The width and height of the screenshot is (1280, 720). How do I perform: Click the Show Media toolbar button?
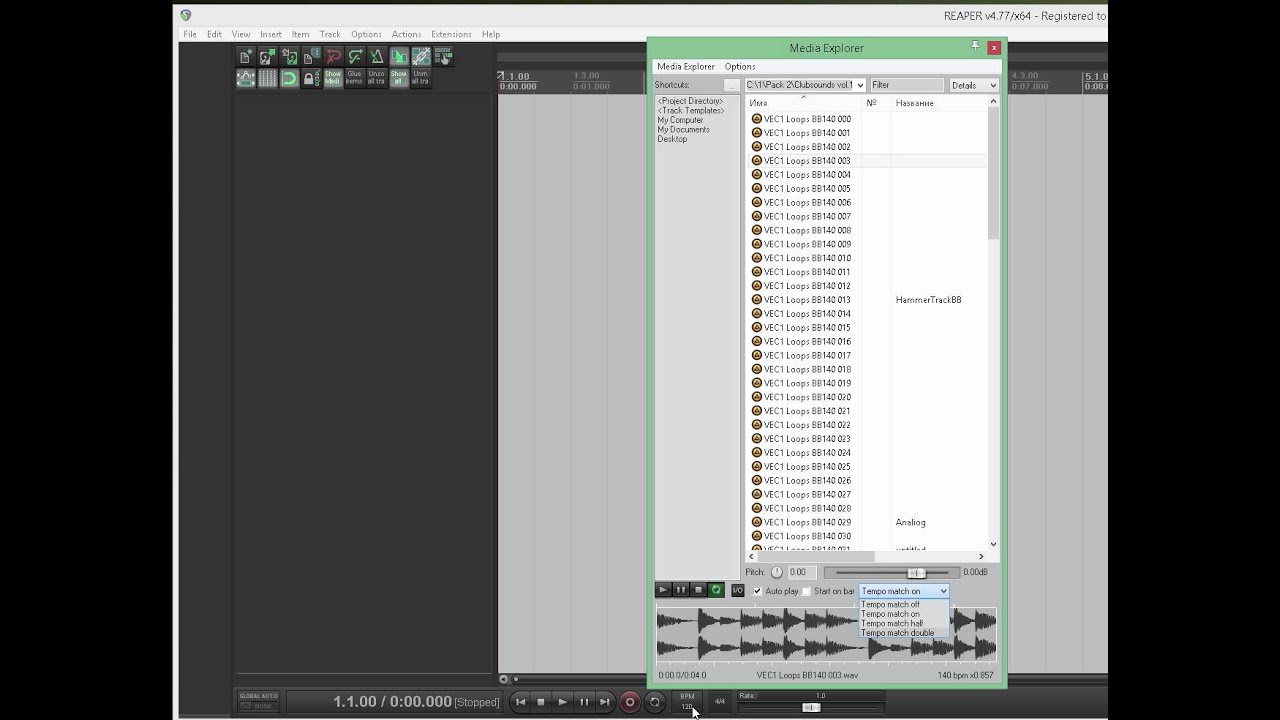333,78
